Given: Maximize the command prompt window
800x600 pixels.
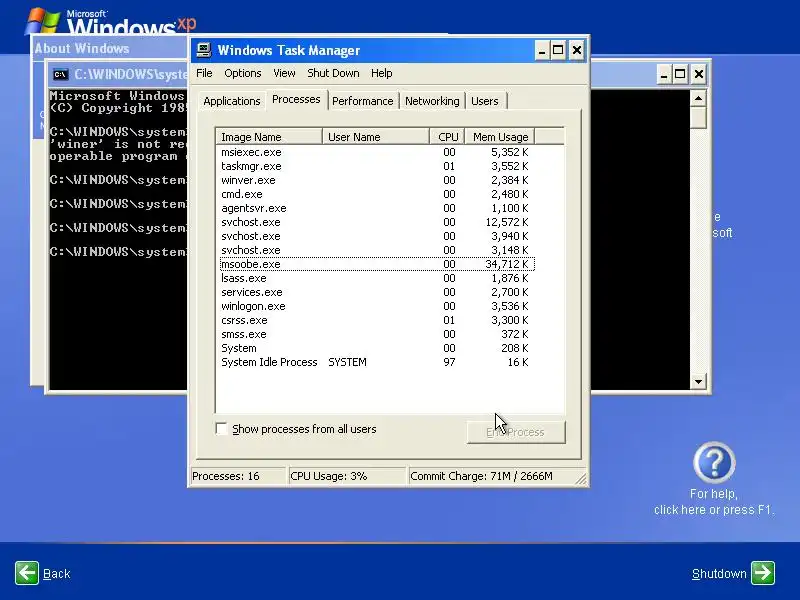Looking at the screenshot, I should point(680,74).
